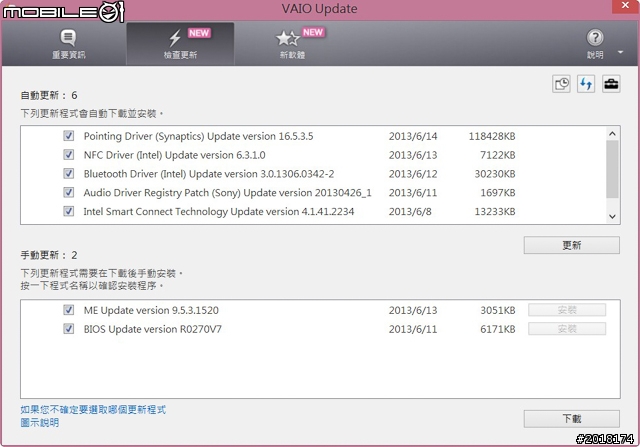The height and width of the screenshot is (447, 640).
Task: Toggle Bluetooth Driver (Intel) checkbox
Action: tap(69, 173)
